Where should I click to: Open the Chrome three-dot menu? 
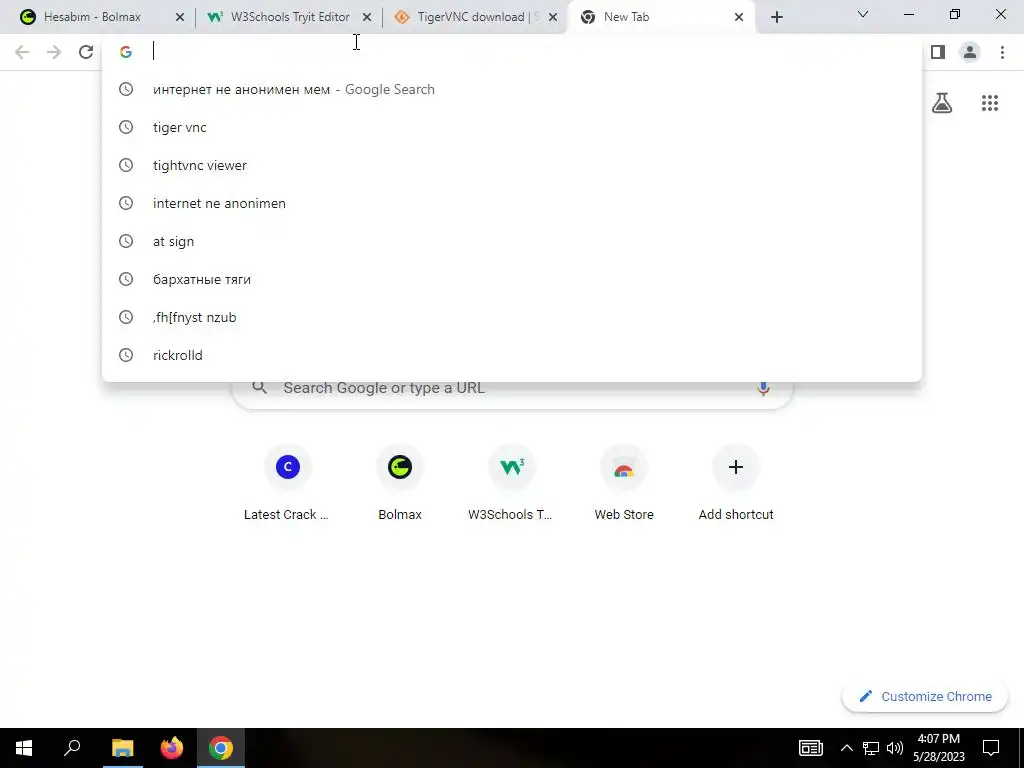[1002, 52]
